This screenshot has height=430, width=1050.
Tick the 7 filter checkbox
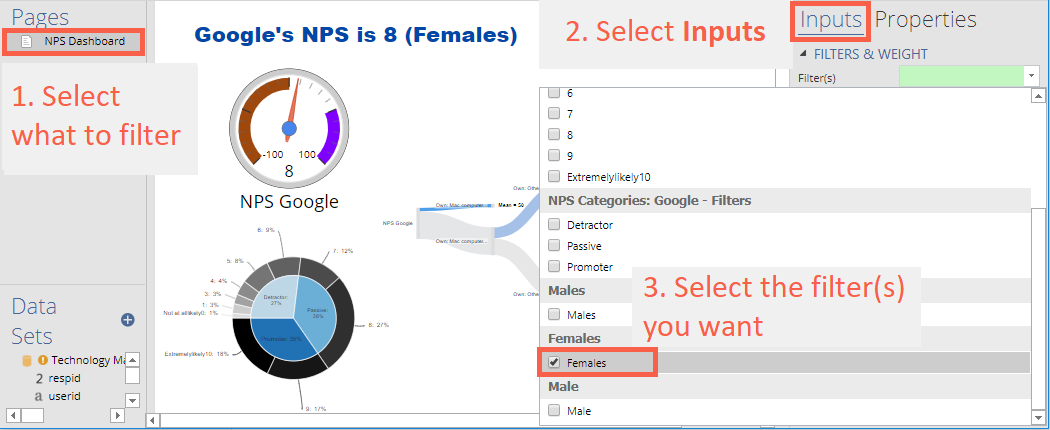point(554,114)
